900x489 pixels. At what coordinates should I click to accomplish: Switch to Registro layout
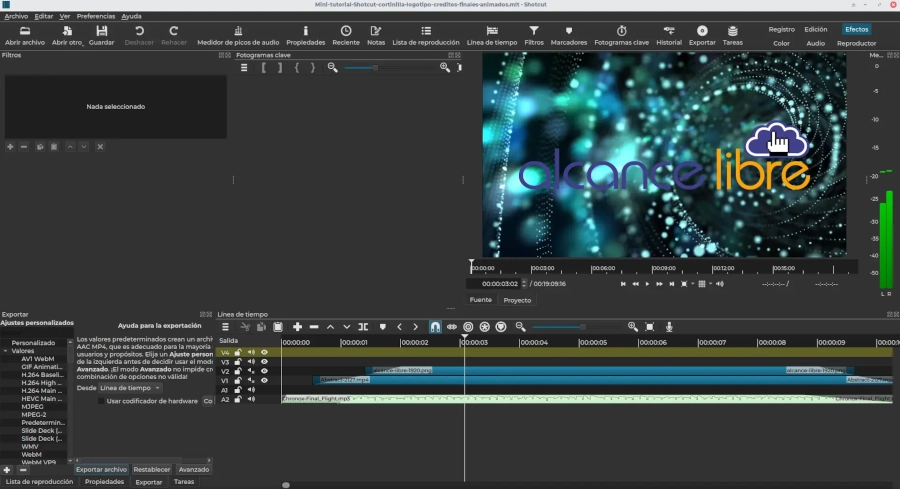pos(782,29)
